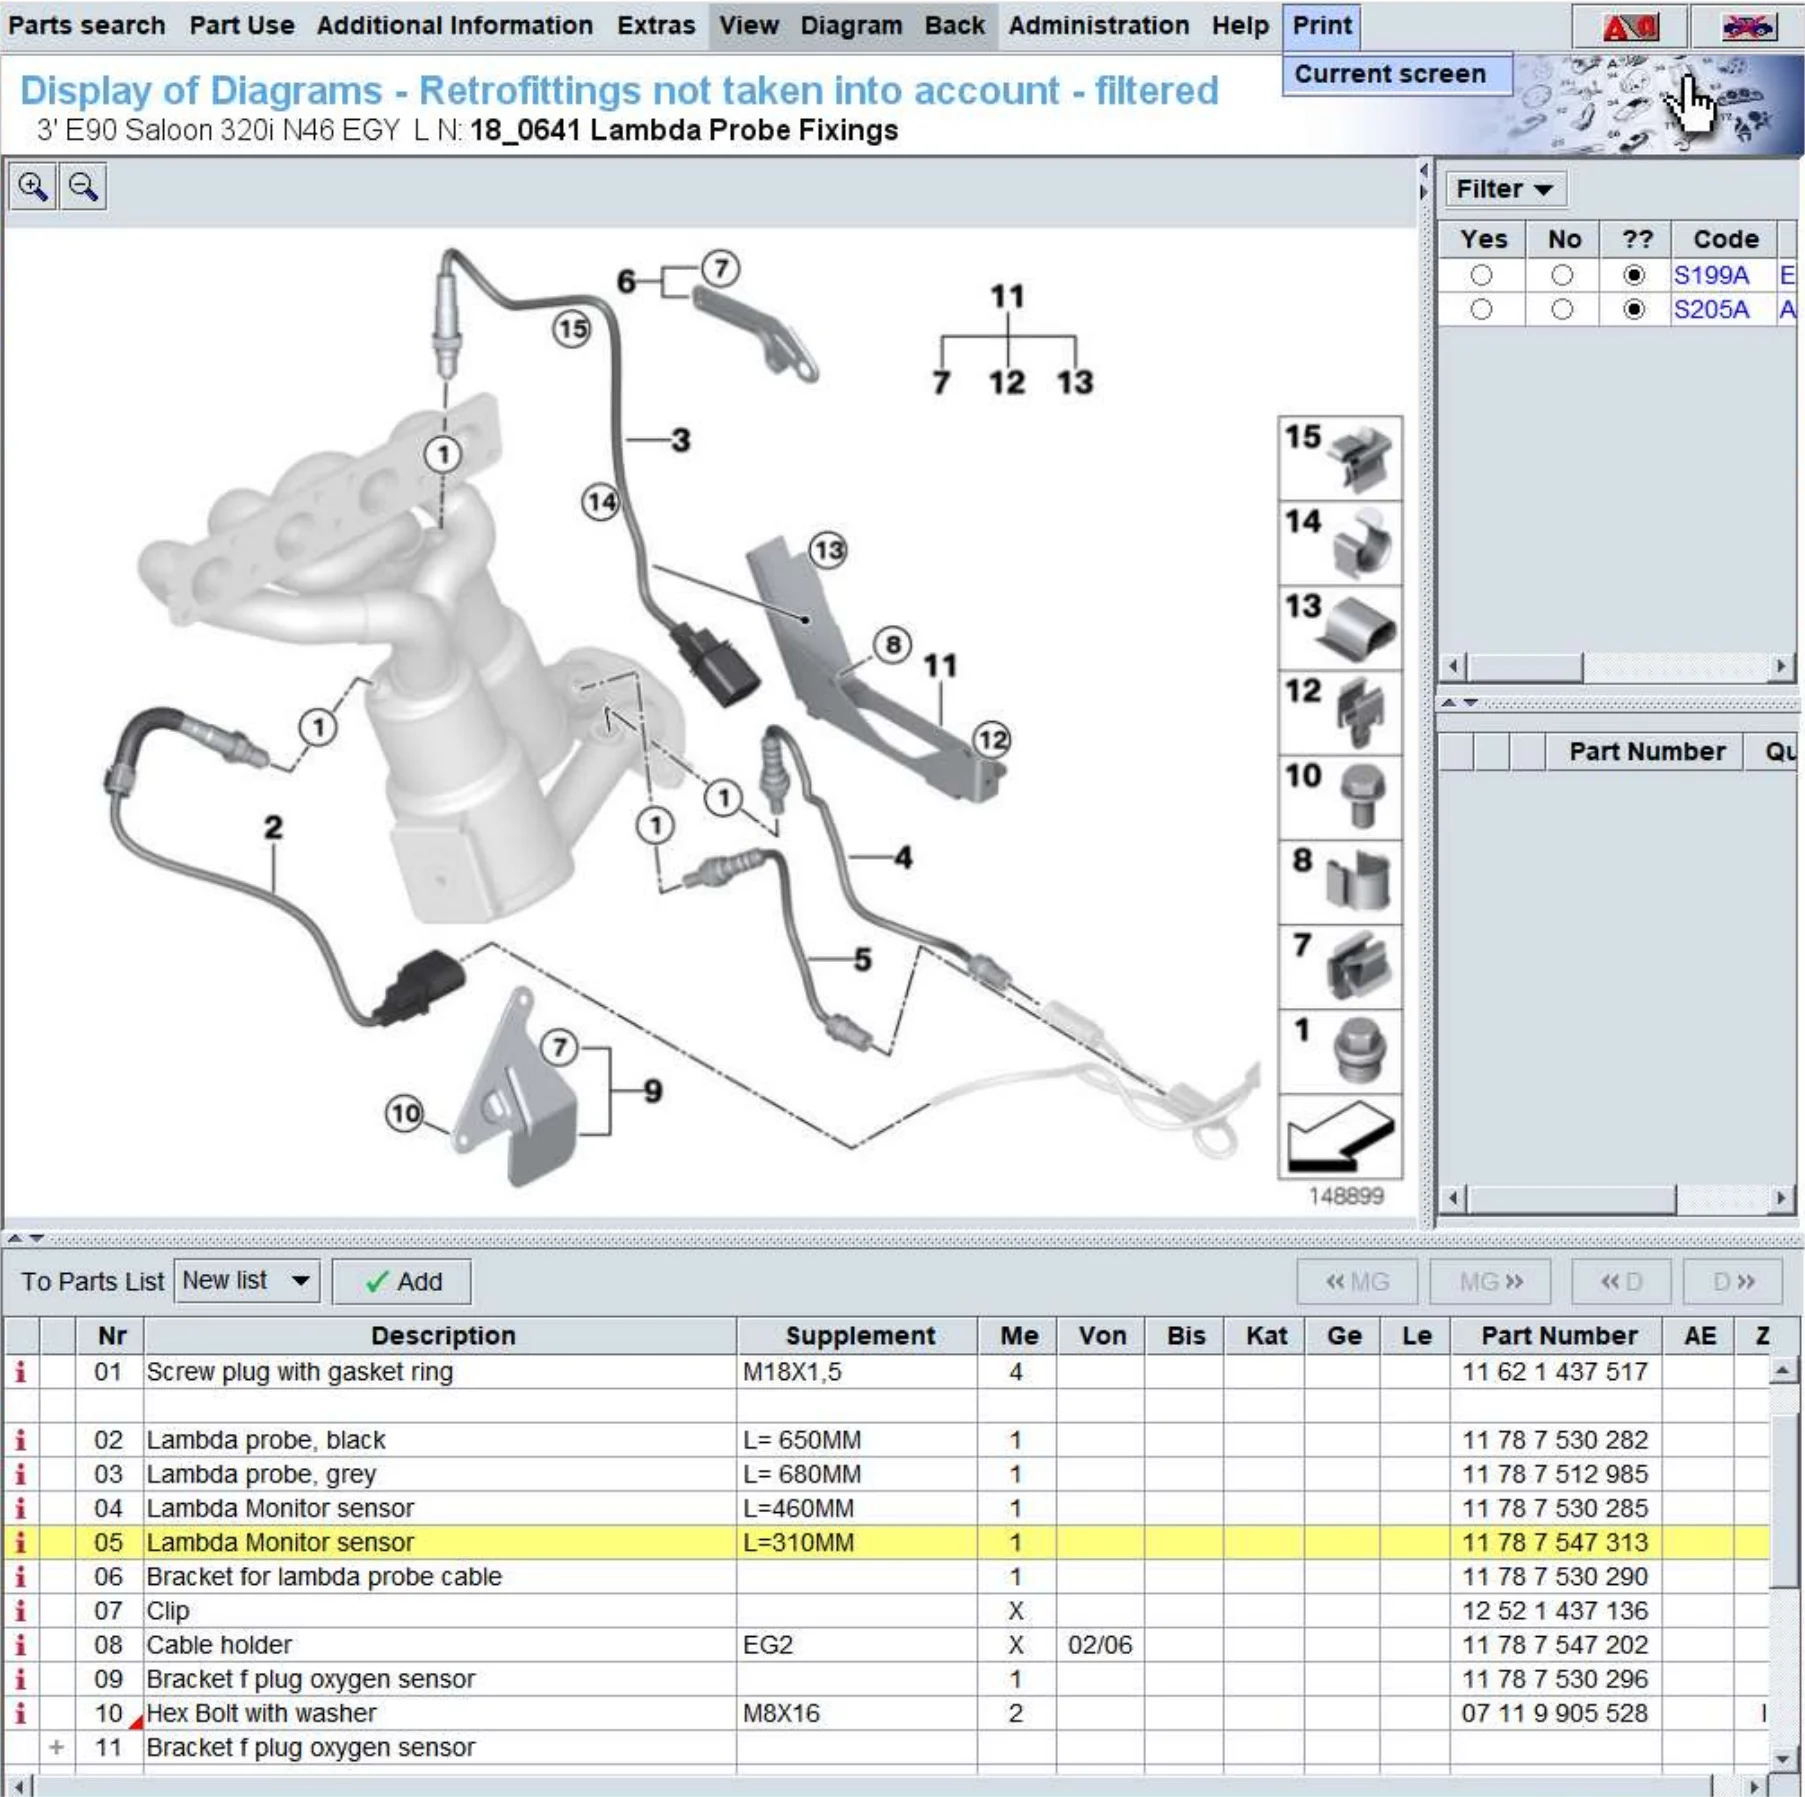This screenshot has height=1797, width=1805.
Task: Open info icon for row 07 Clip
Action: (x=20, y=1611)
